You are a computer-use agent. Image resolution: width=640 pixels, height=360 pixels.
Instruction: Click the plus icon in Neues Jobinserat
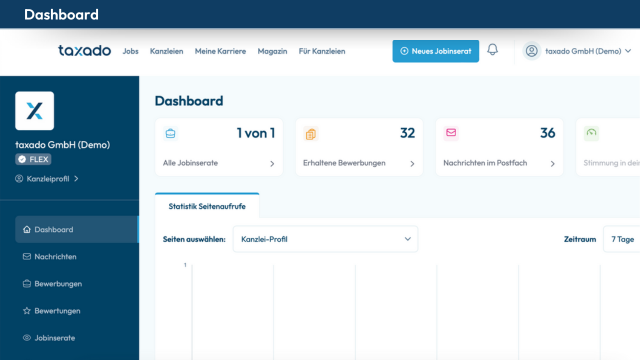coord(404,51)
